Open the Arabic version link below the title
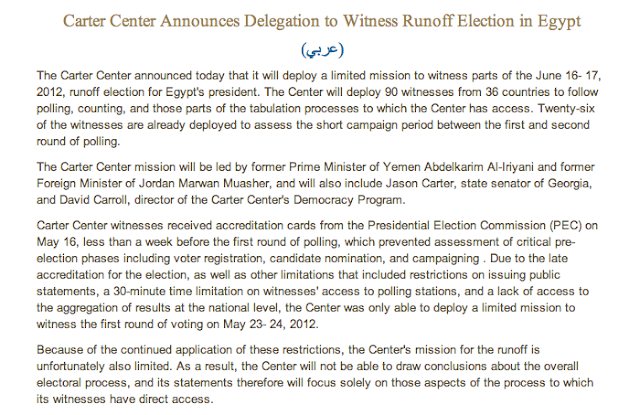Image resolution: width=640 pixels, height=415 pixels. tap(319, 49)
